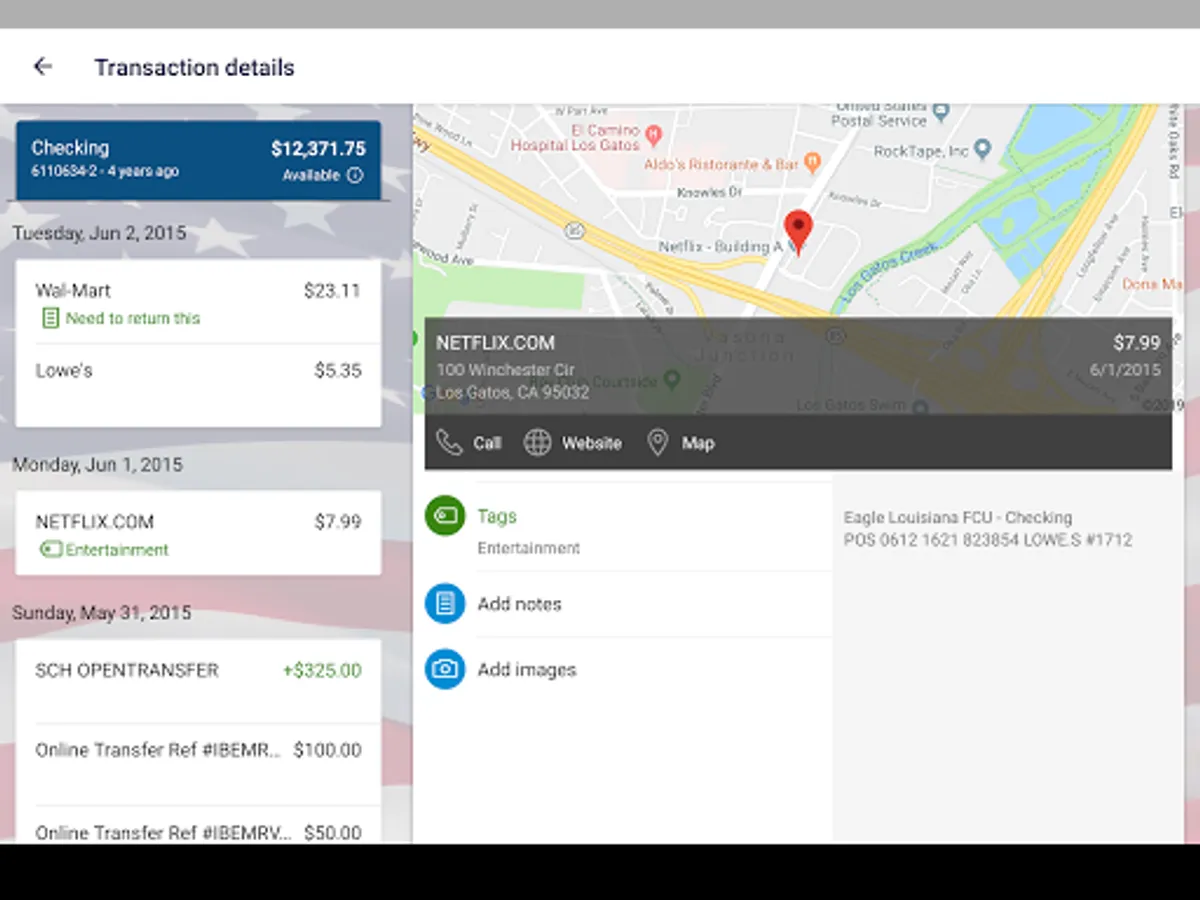1200x900 pixels.
Task: Click Add images text
Action: click(x=527, y=670)
